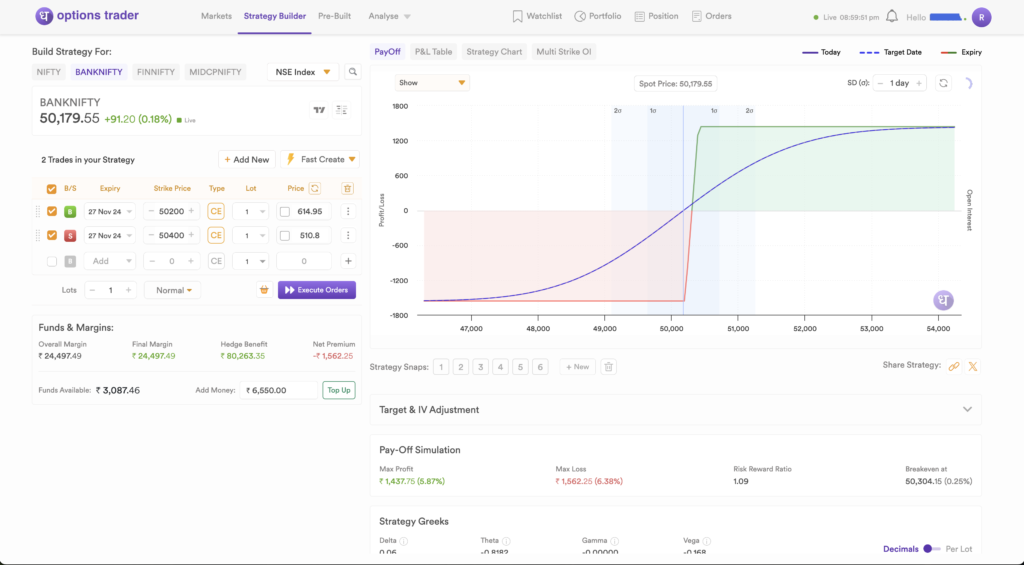The image size is (1024, 565).
Task: Click the Top Up button
Action: coord(339,390)
